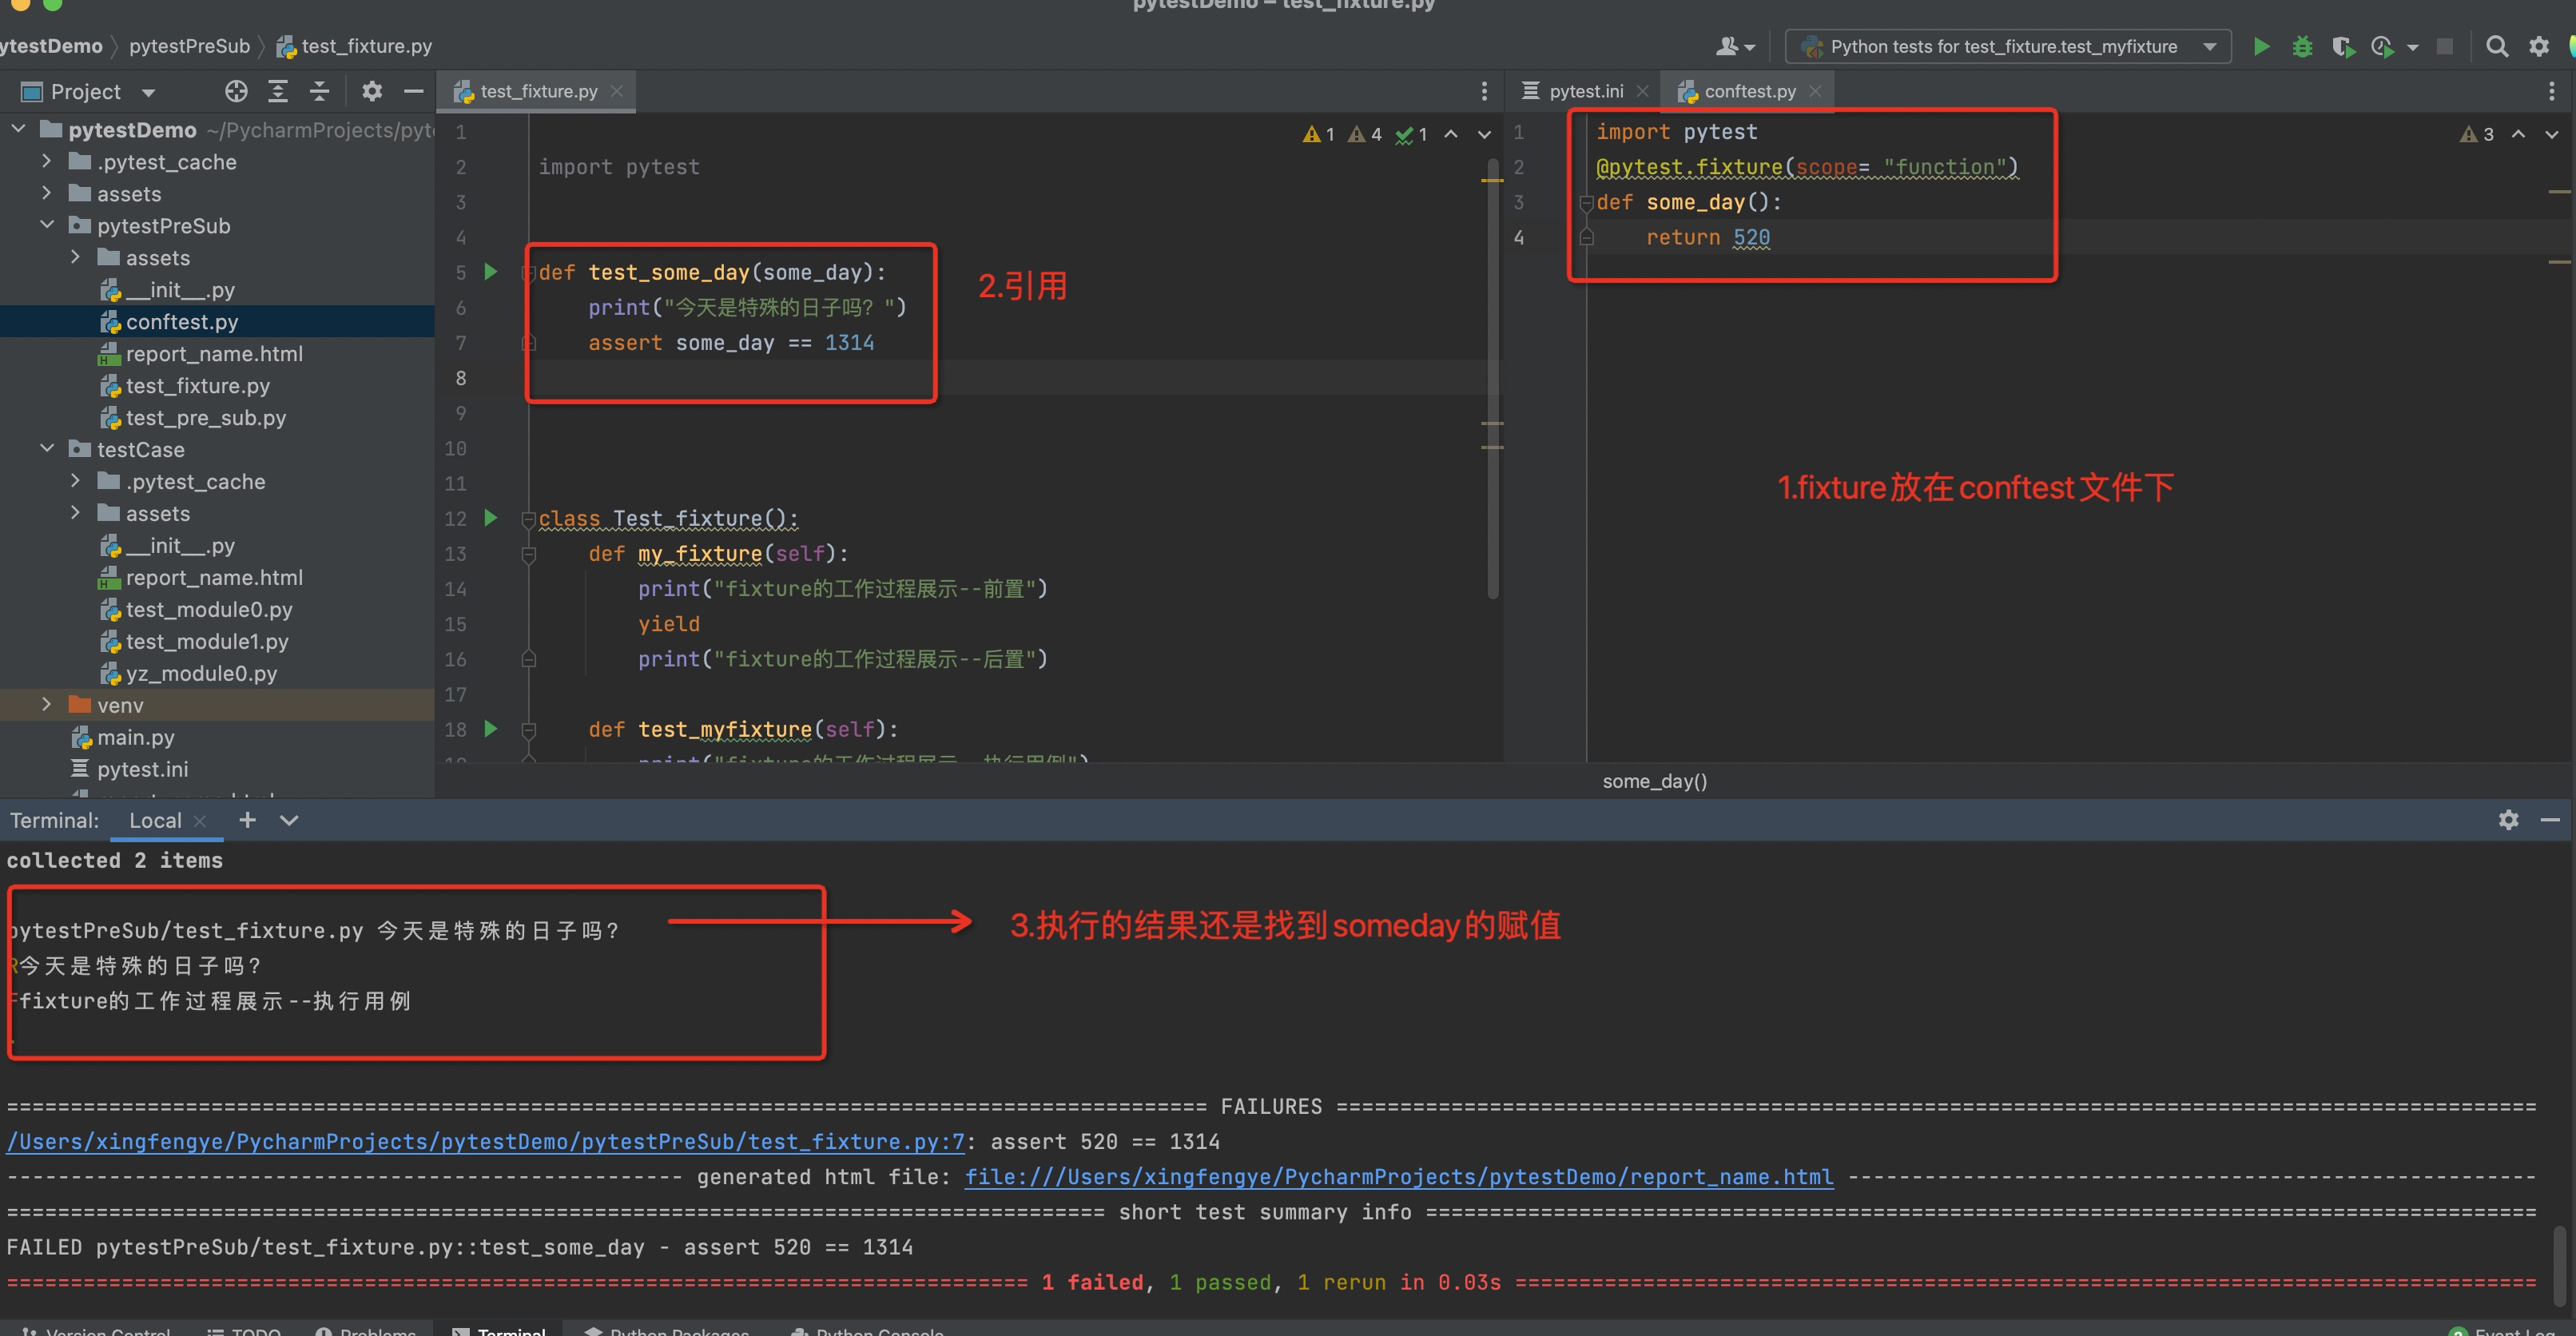Open terminal shell options chevron
Viewport: 2576px width, 1336px height.
[x=289, y=820]
